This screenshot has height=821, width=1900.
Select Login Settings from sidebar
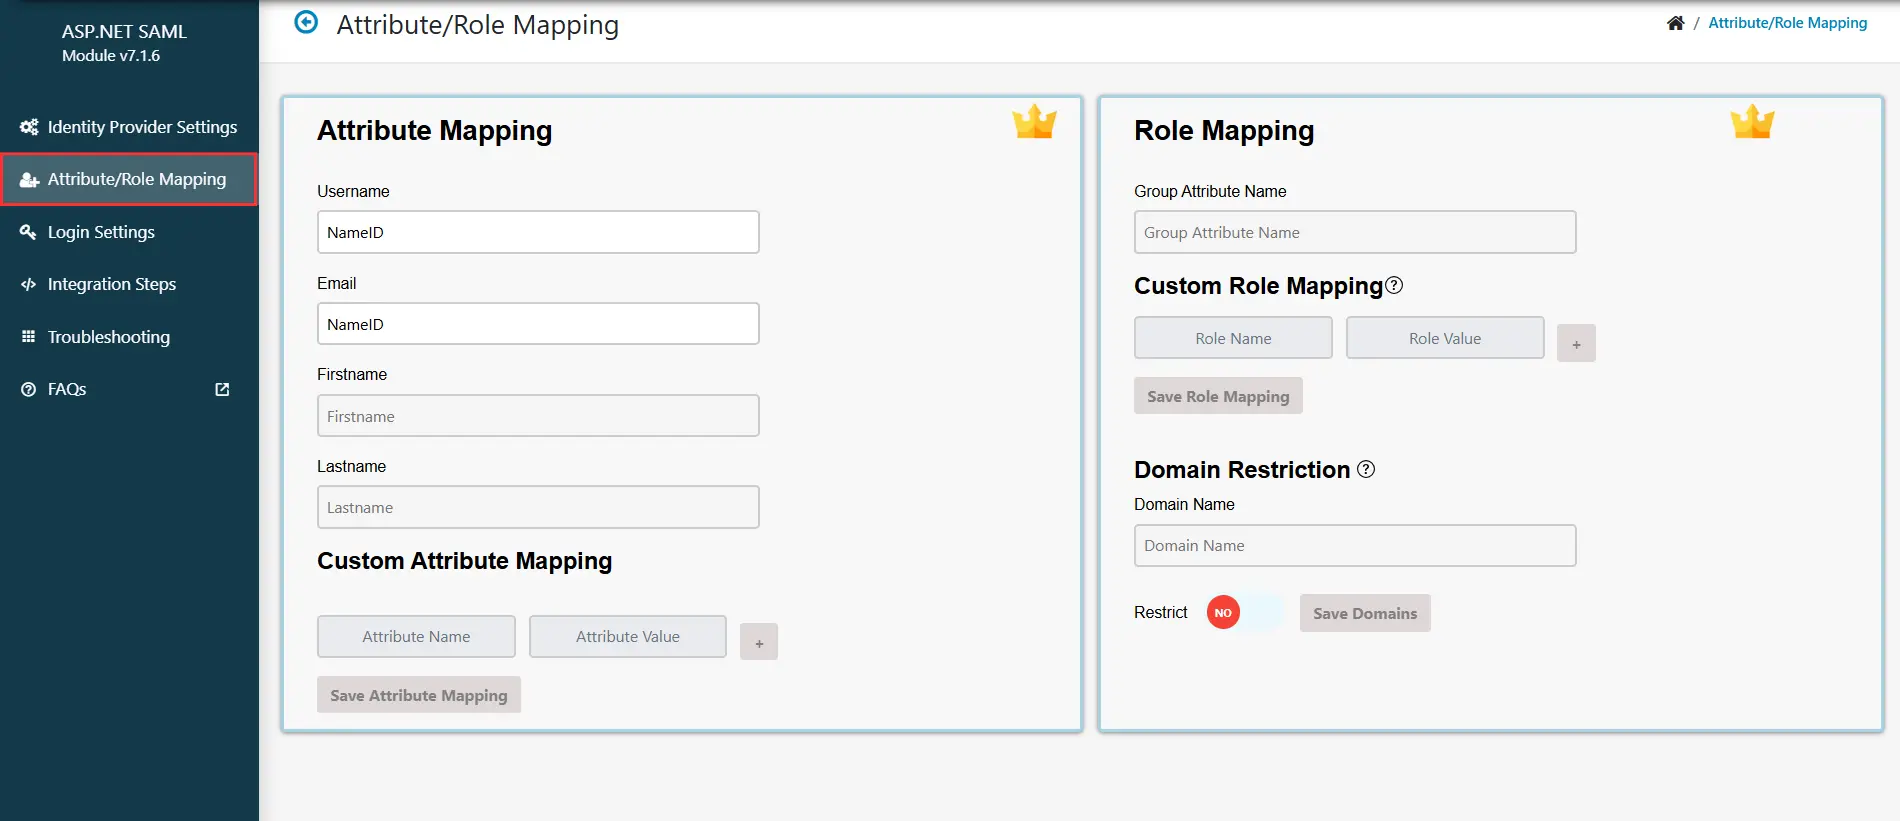(101, 232)
